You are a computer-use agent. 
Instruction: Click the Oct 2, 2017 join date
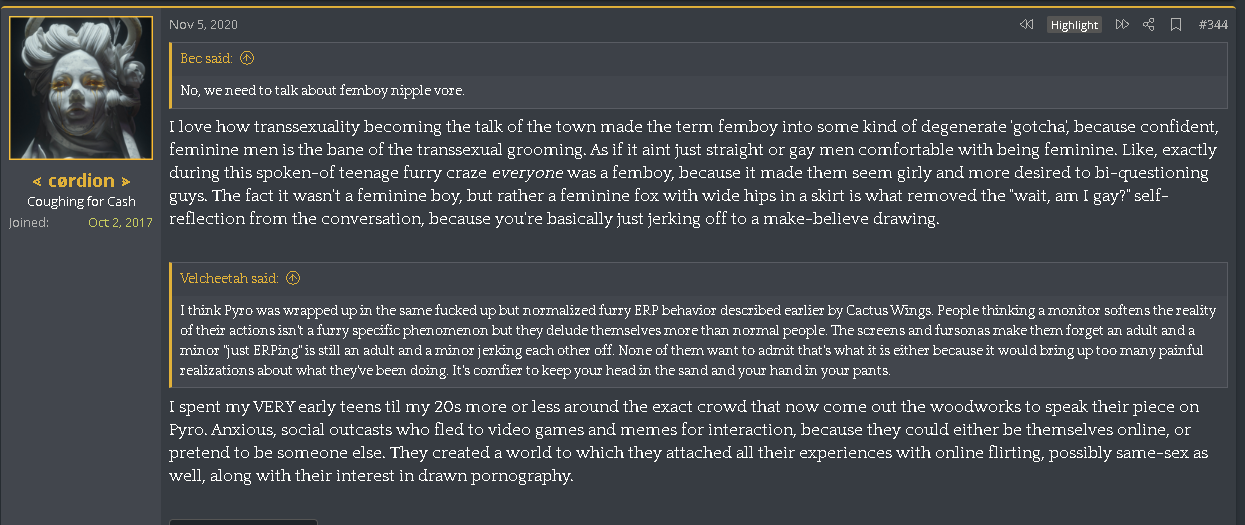point(120,222)
